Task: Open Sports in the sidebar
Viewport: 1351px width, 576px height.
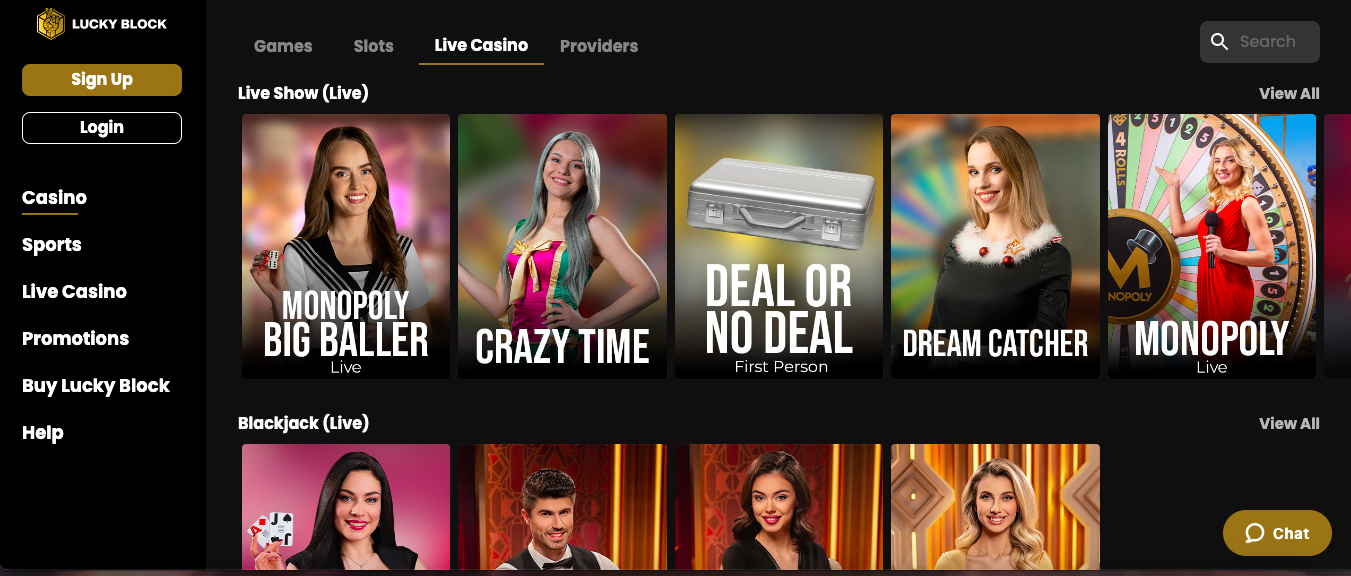Action: (52, 245)
